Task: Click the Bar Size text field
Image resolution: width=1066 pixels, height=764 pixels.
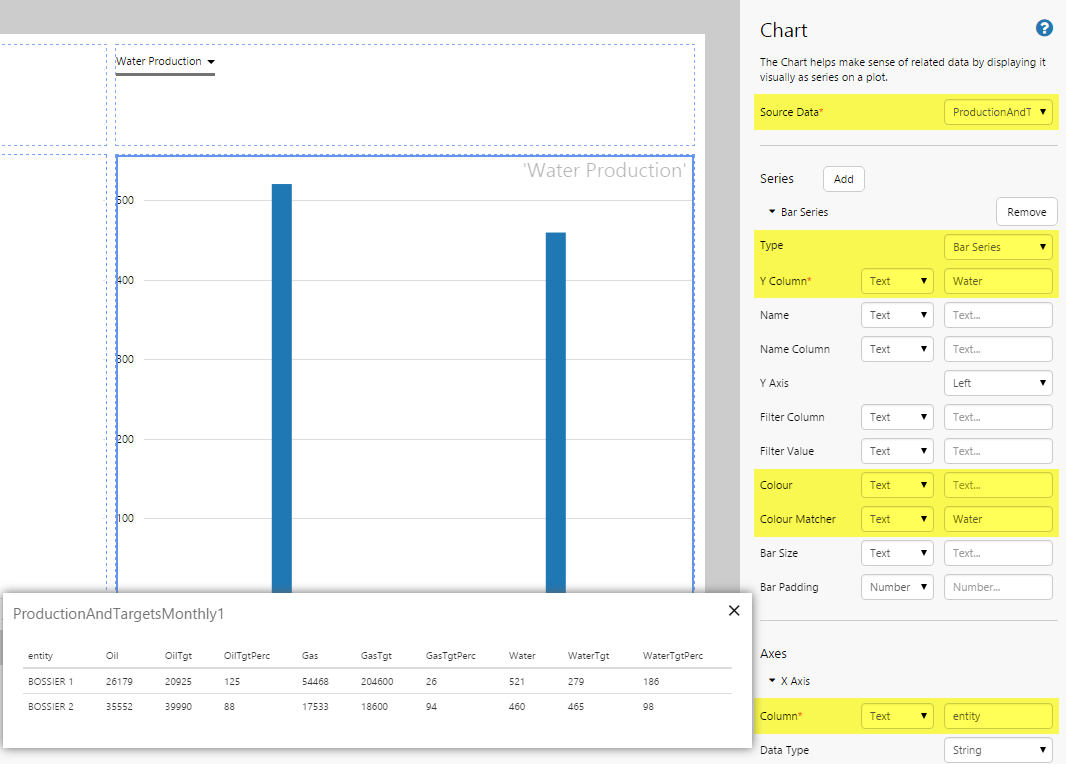Action: 998,553
